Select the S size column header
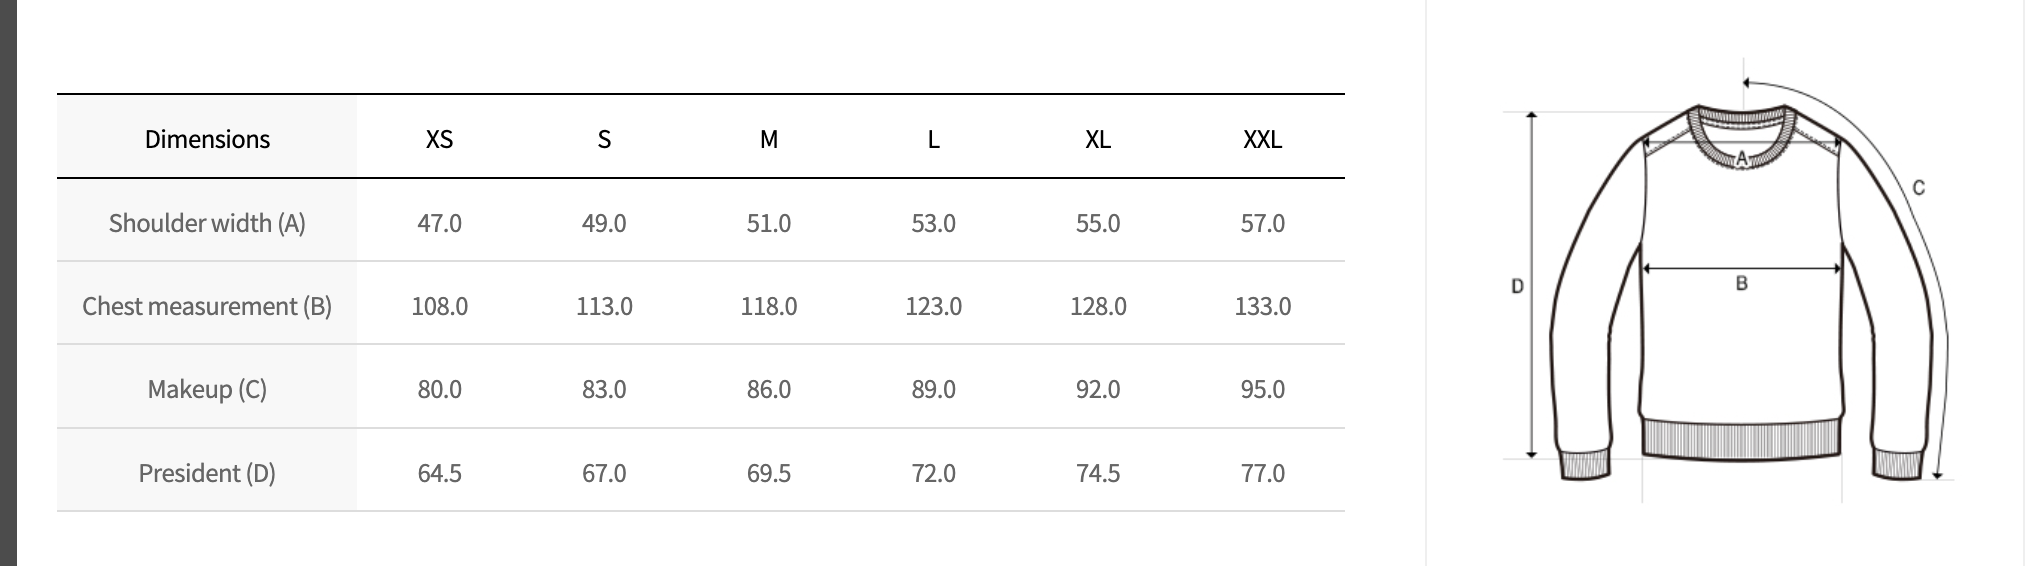This screenshot has width=2026, height=566. [x=604, y=139]
